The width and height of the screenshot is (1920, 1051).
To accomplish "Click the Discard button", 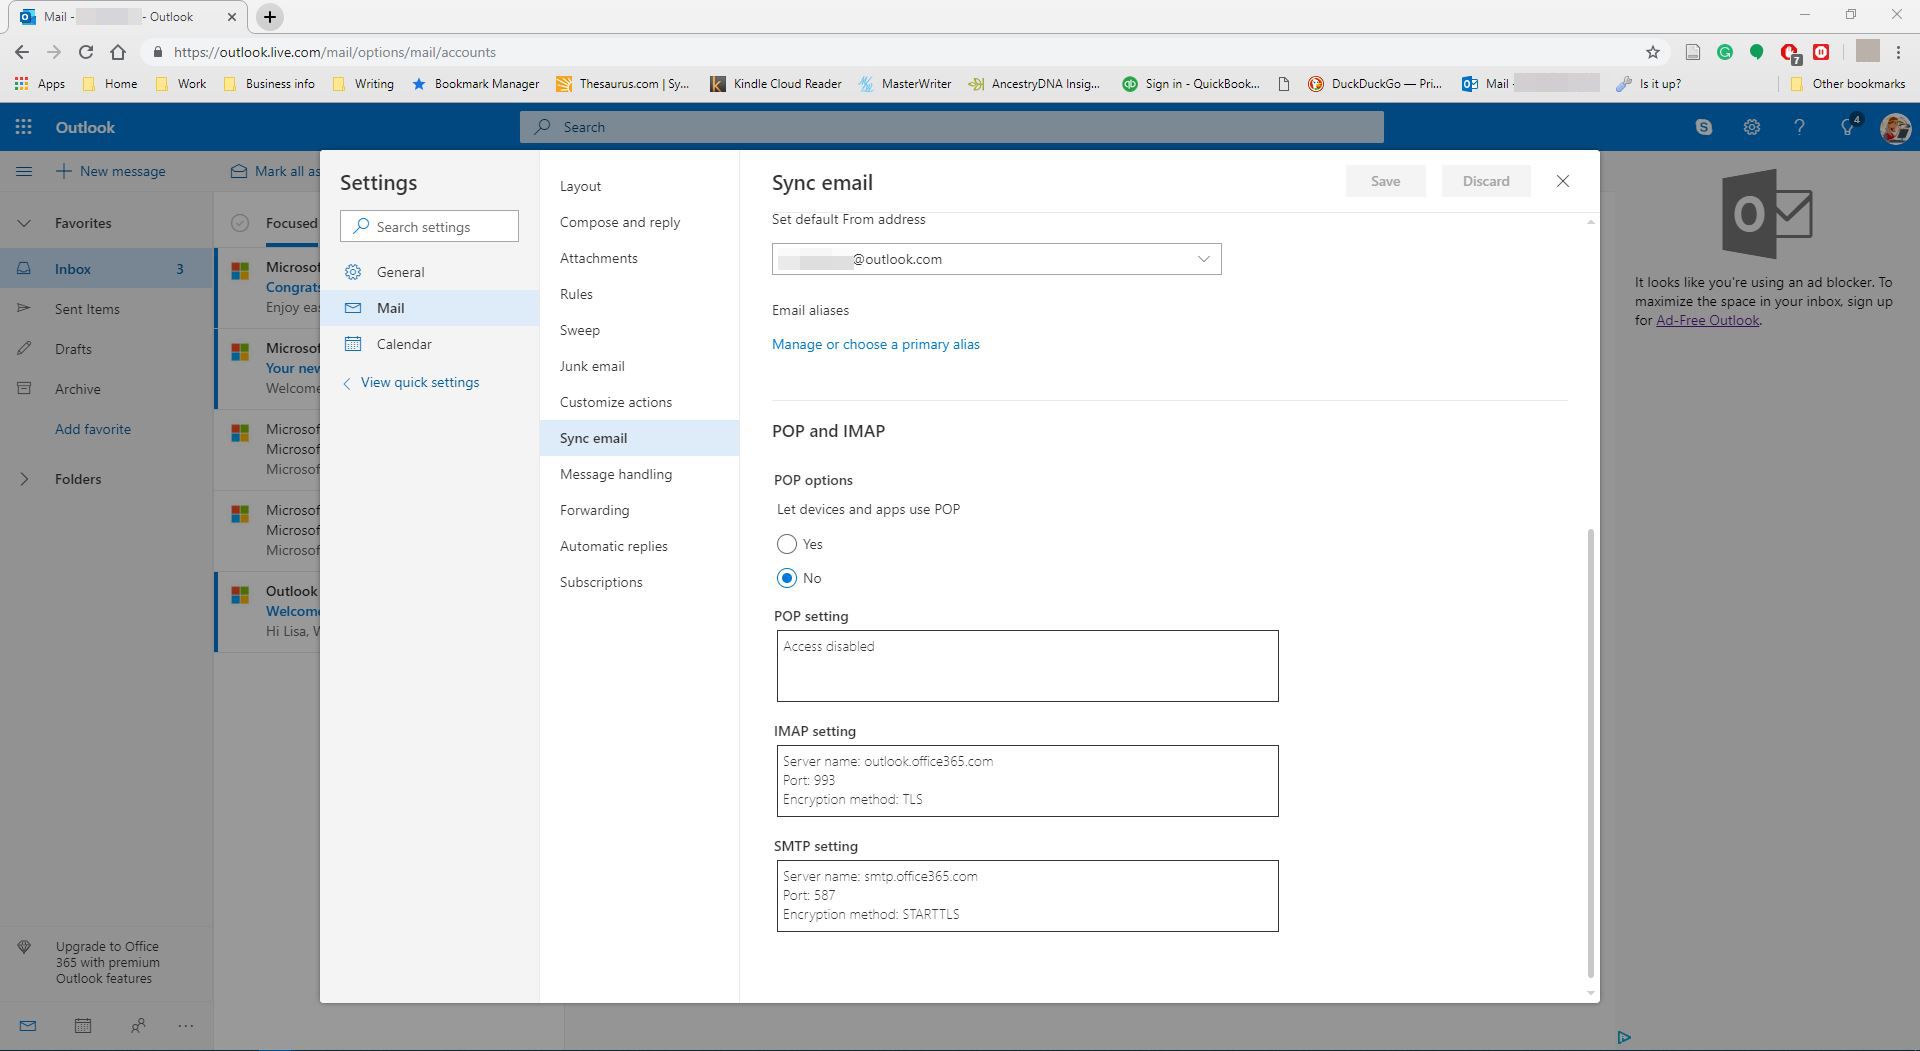I will (1485, 181).
